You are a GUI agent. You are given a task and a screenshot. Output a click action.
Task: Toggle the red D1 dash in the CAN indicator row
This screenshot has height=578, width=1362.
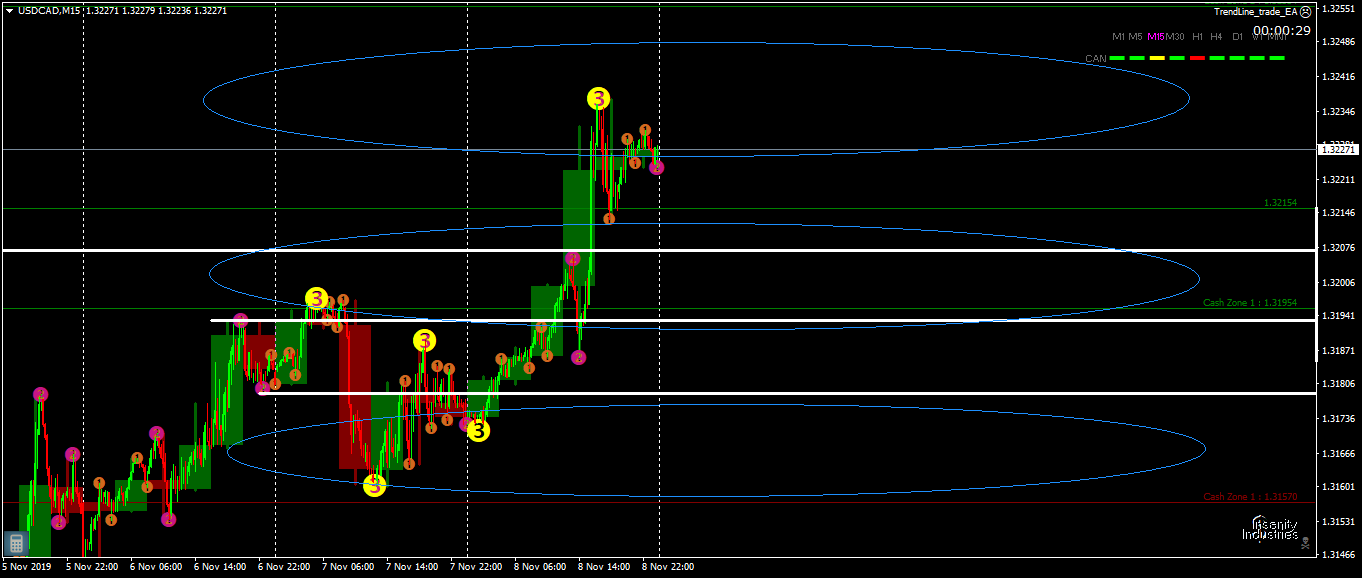[x=1197, y=58]
